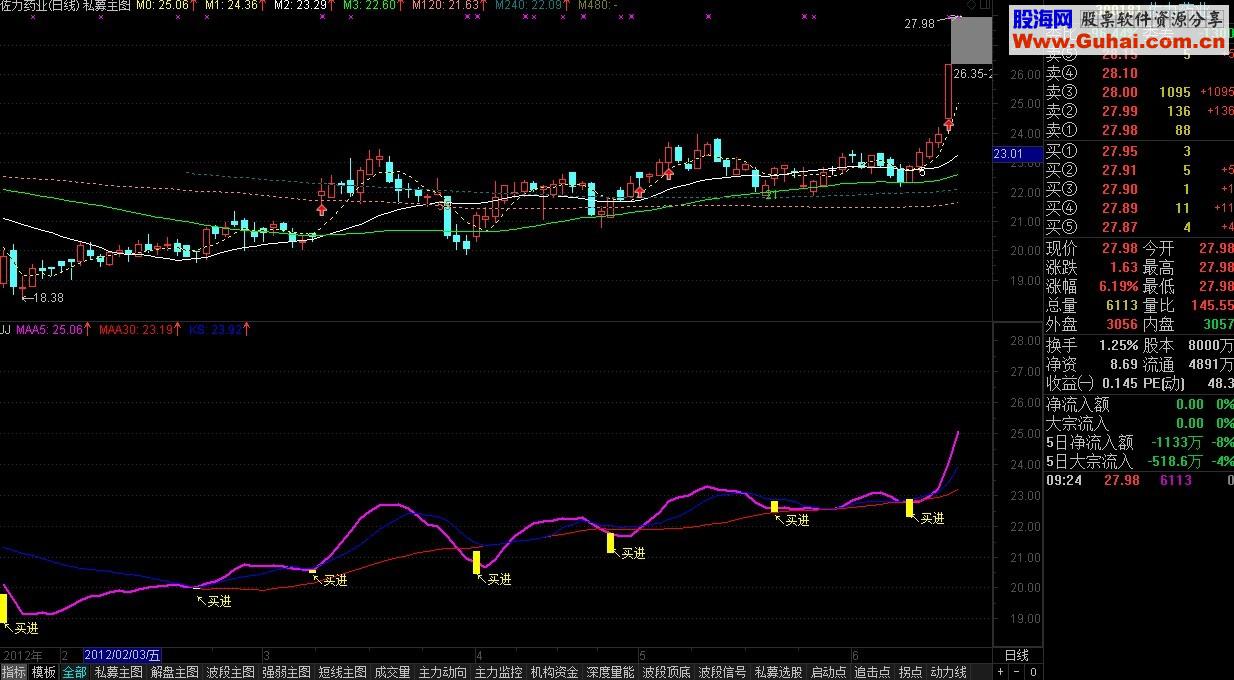Pick the 短线主图 indicator
The height and width of the screenshot is (680, 1234).
342,672
